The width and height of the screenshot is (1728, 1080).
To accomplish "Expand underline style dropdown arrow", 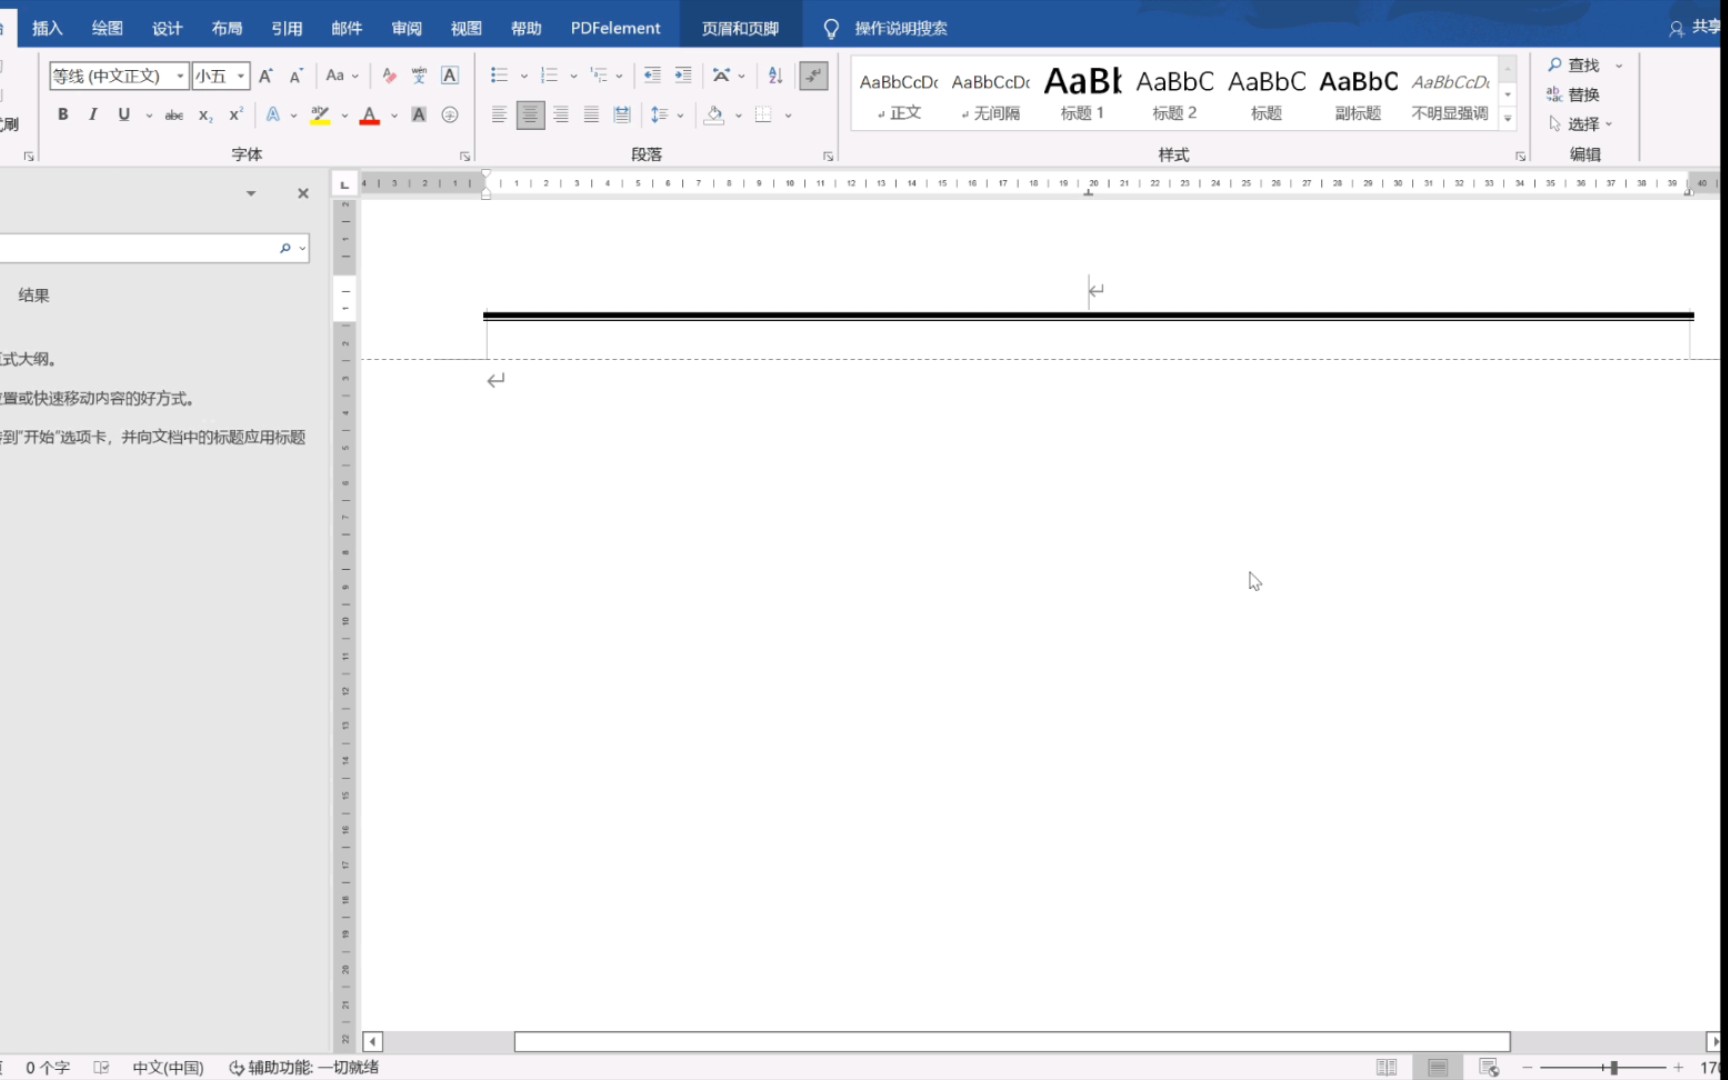I will 149,115.
